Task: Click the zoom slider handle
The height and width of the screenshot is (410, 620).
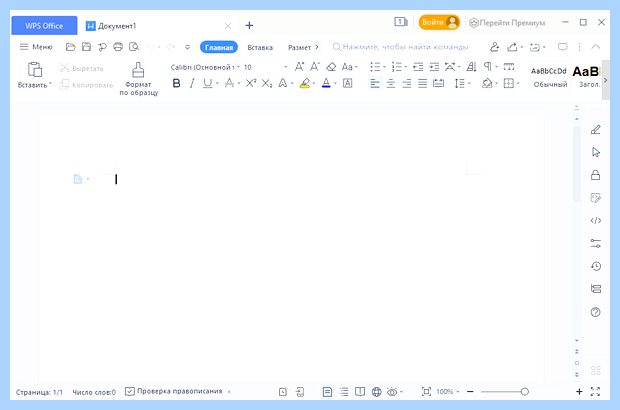Action: tap(524, 392)
